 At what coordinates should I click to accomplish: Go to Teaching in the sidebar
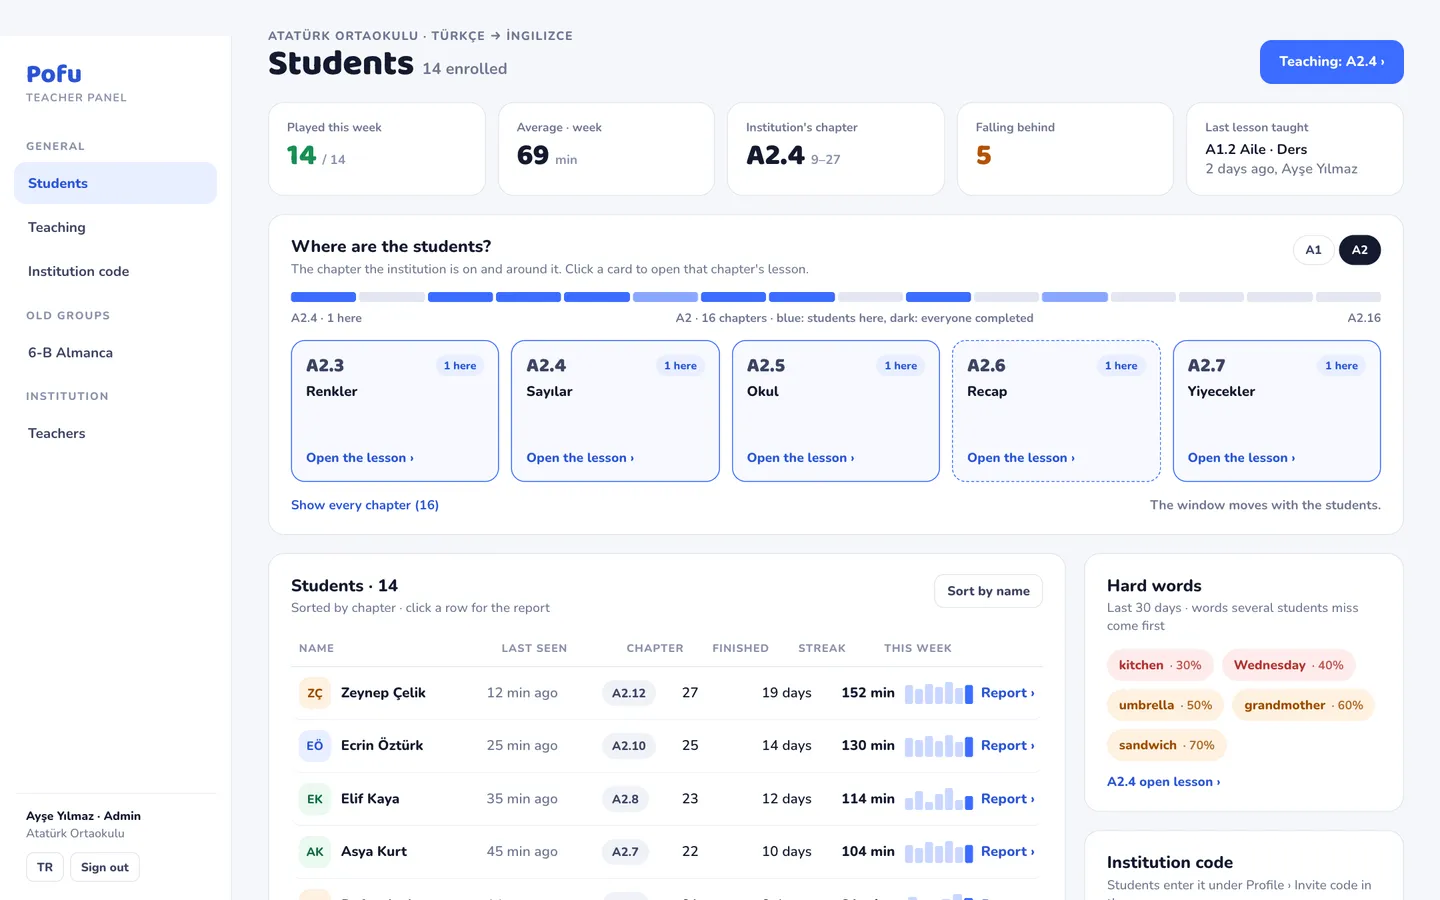115,227
